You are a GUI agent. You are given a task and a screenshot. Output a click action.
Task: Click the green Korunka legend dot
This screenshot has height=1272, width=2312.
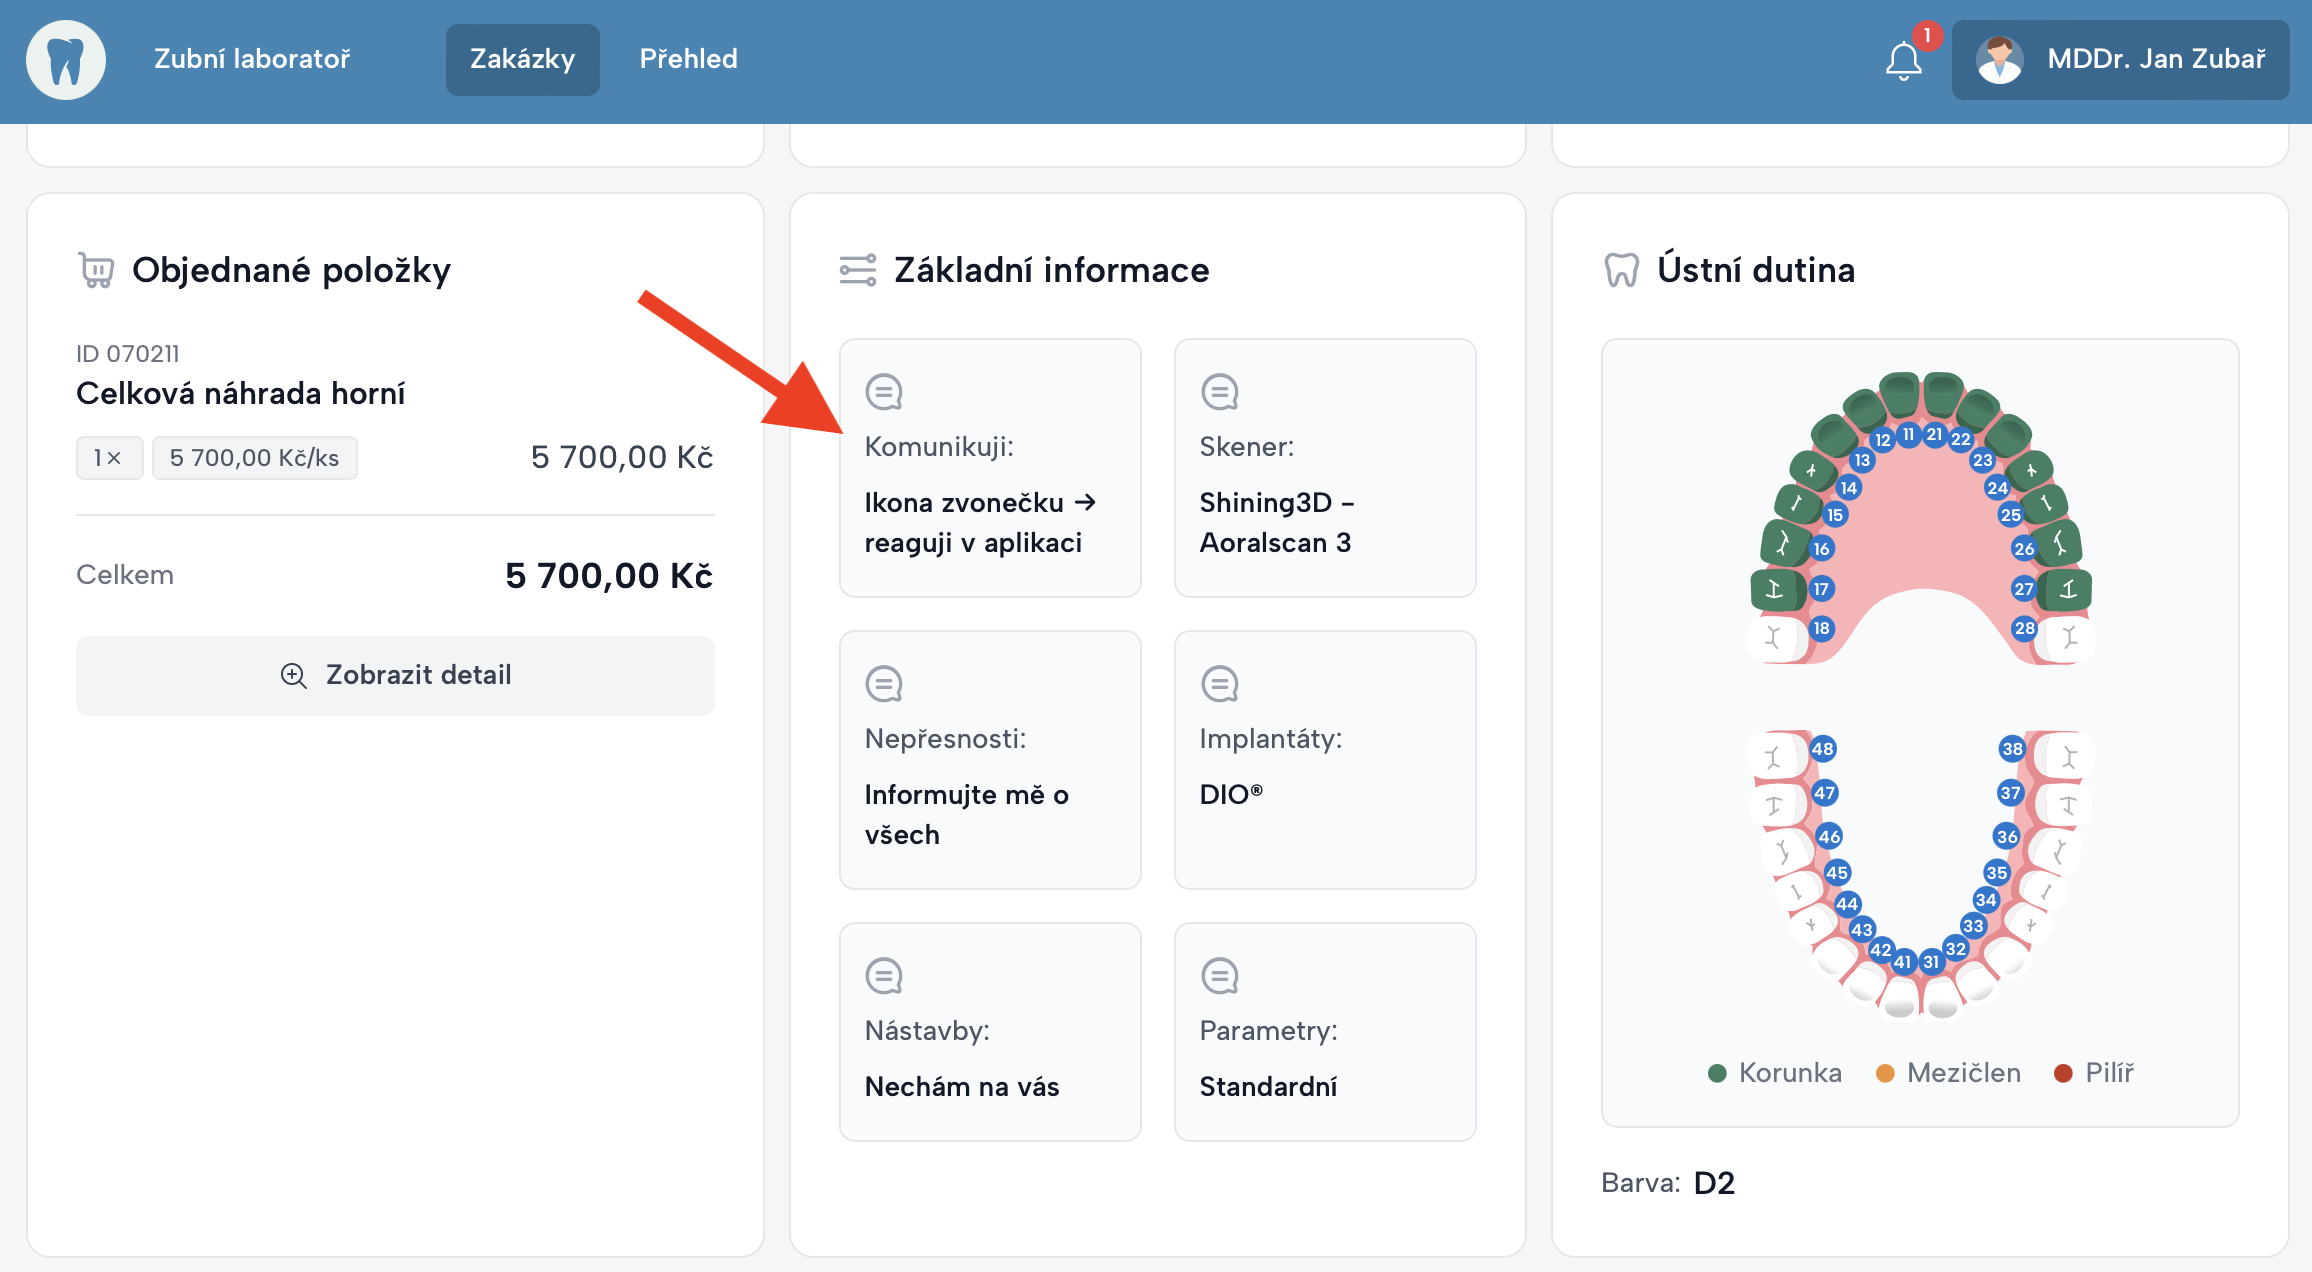click(1717, 1073)
